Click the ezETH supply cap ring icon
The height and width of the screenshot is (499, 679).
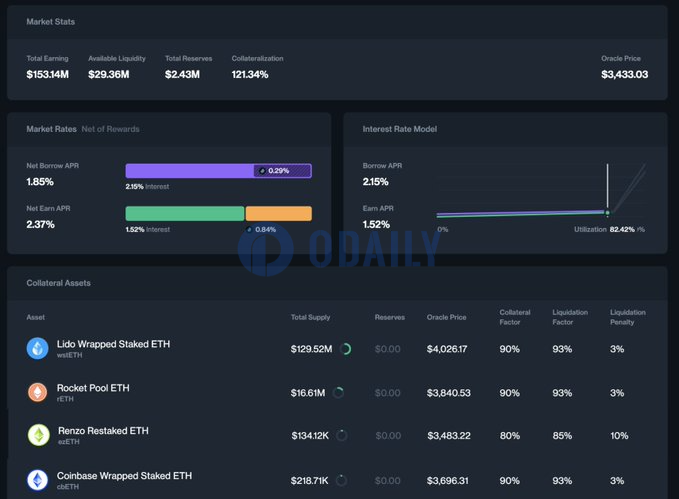[342, 435]
